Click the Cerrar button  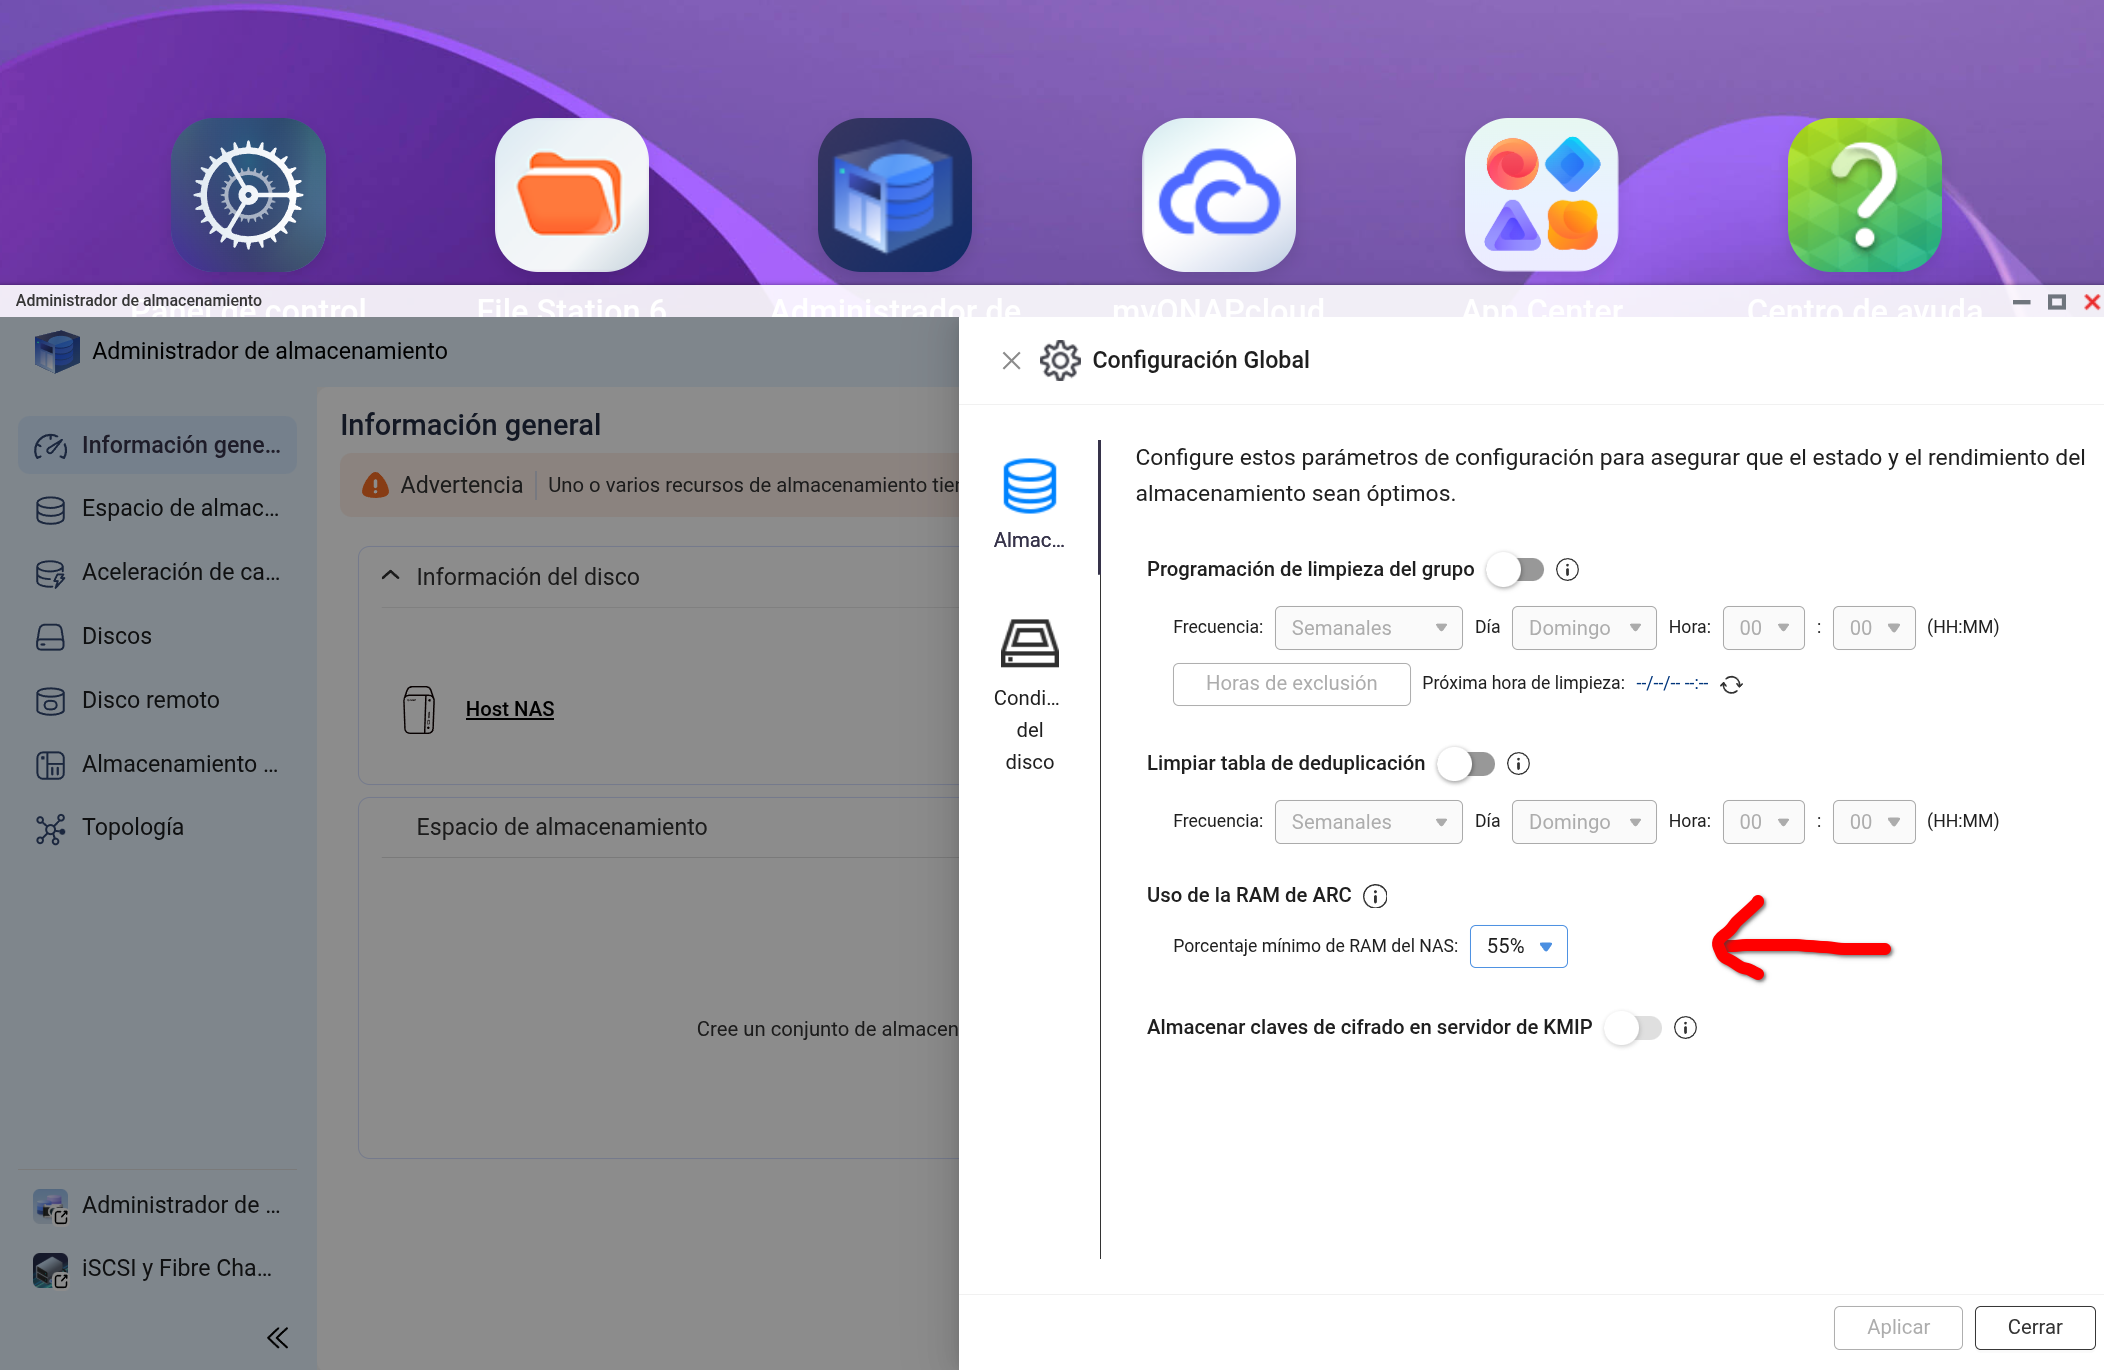2034,1327
